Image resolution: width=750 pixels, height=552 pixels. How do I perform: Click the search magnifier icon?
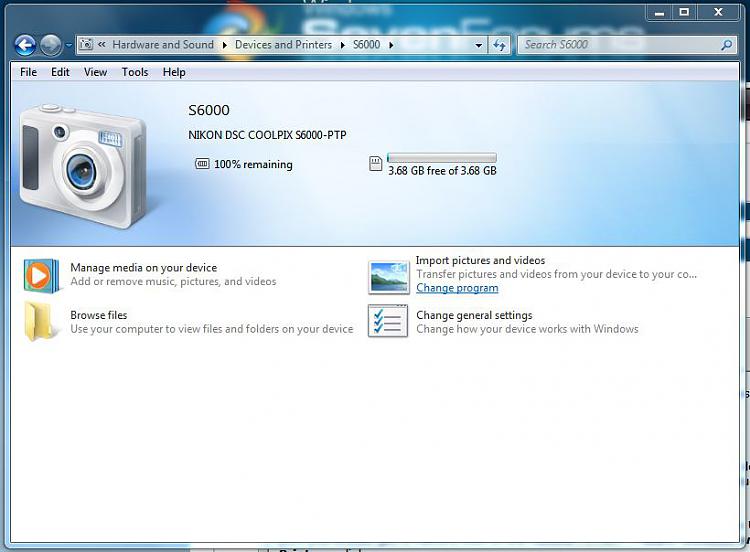coord(727,45)
